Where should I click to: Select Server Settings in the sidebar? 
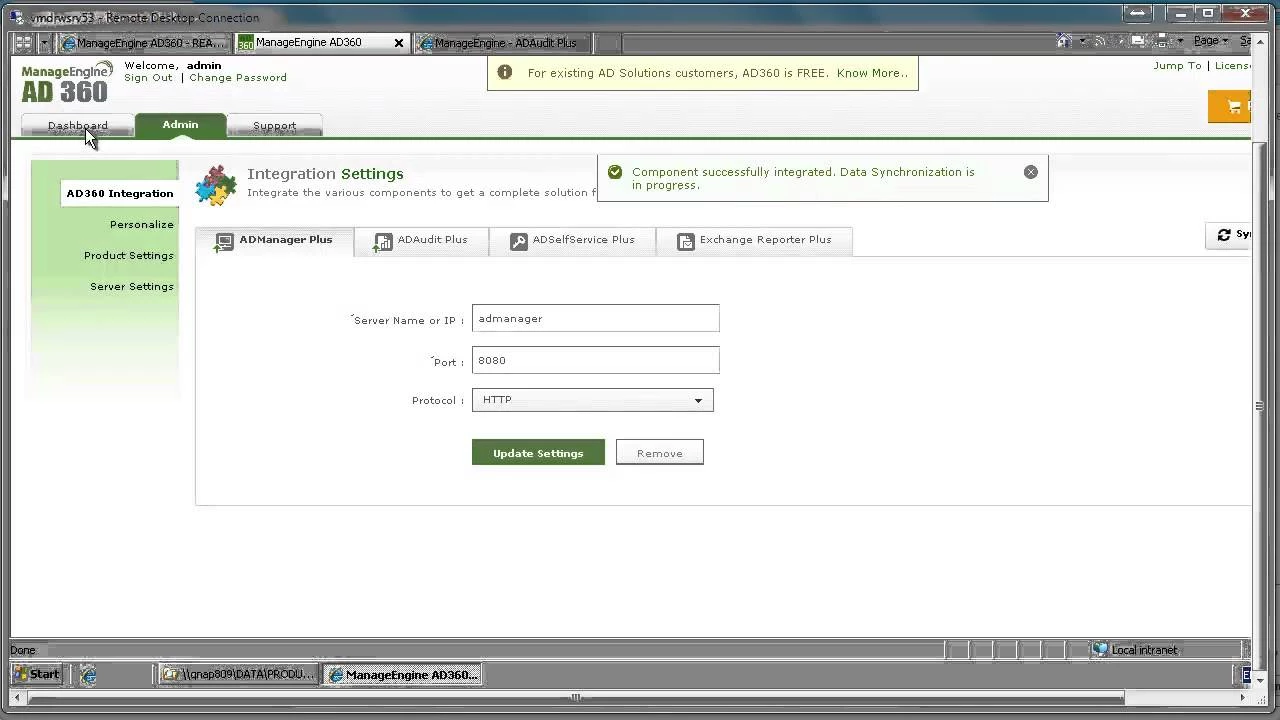click(132, 287)
